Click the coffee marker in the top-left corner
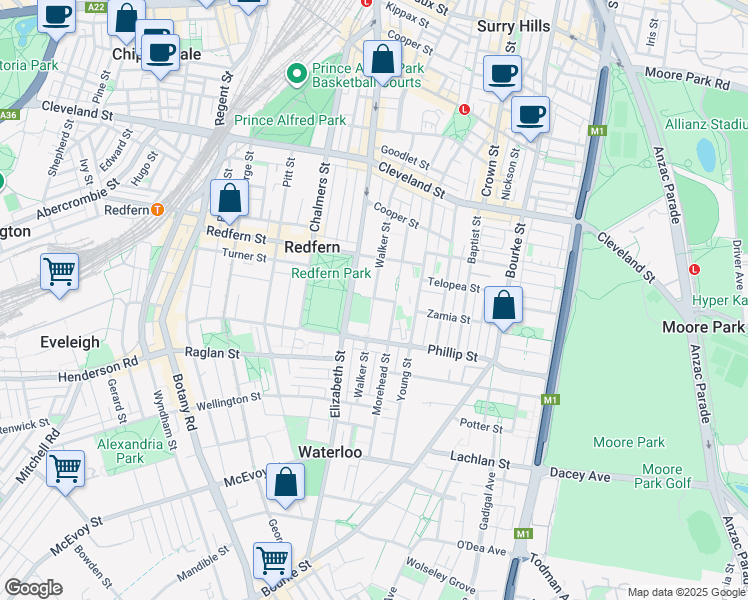 [57, 15]
